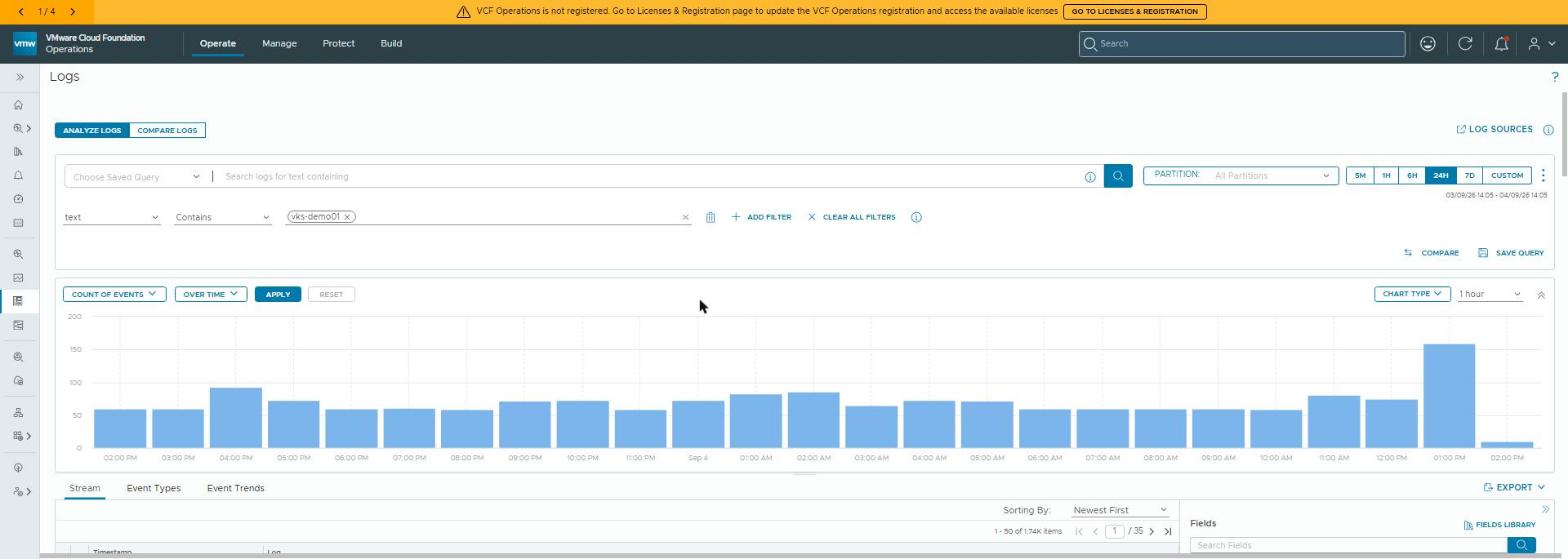1568x559 pixels.
Task: Open the Export dropdown
Action: pyautogui.click(x=1514, y=488)
